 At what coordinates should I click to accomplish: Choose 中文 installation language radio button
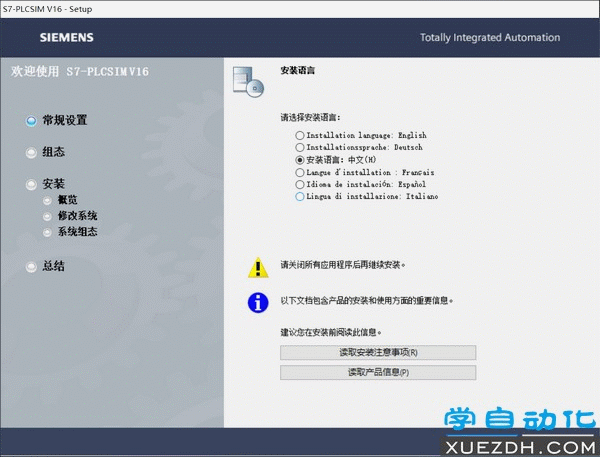click(x=300, y=160)
